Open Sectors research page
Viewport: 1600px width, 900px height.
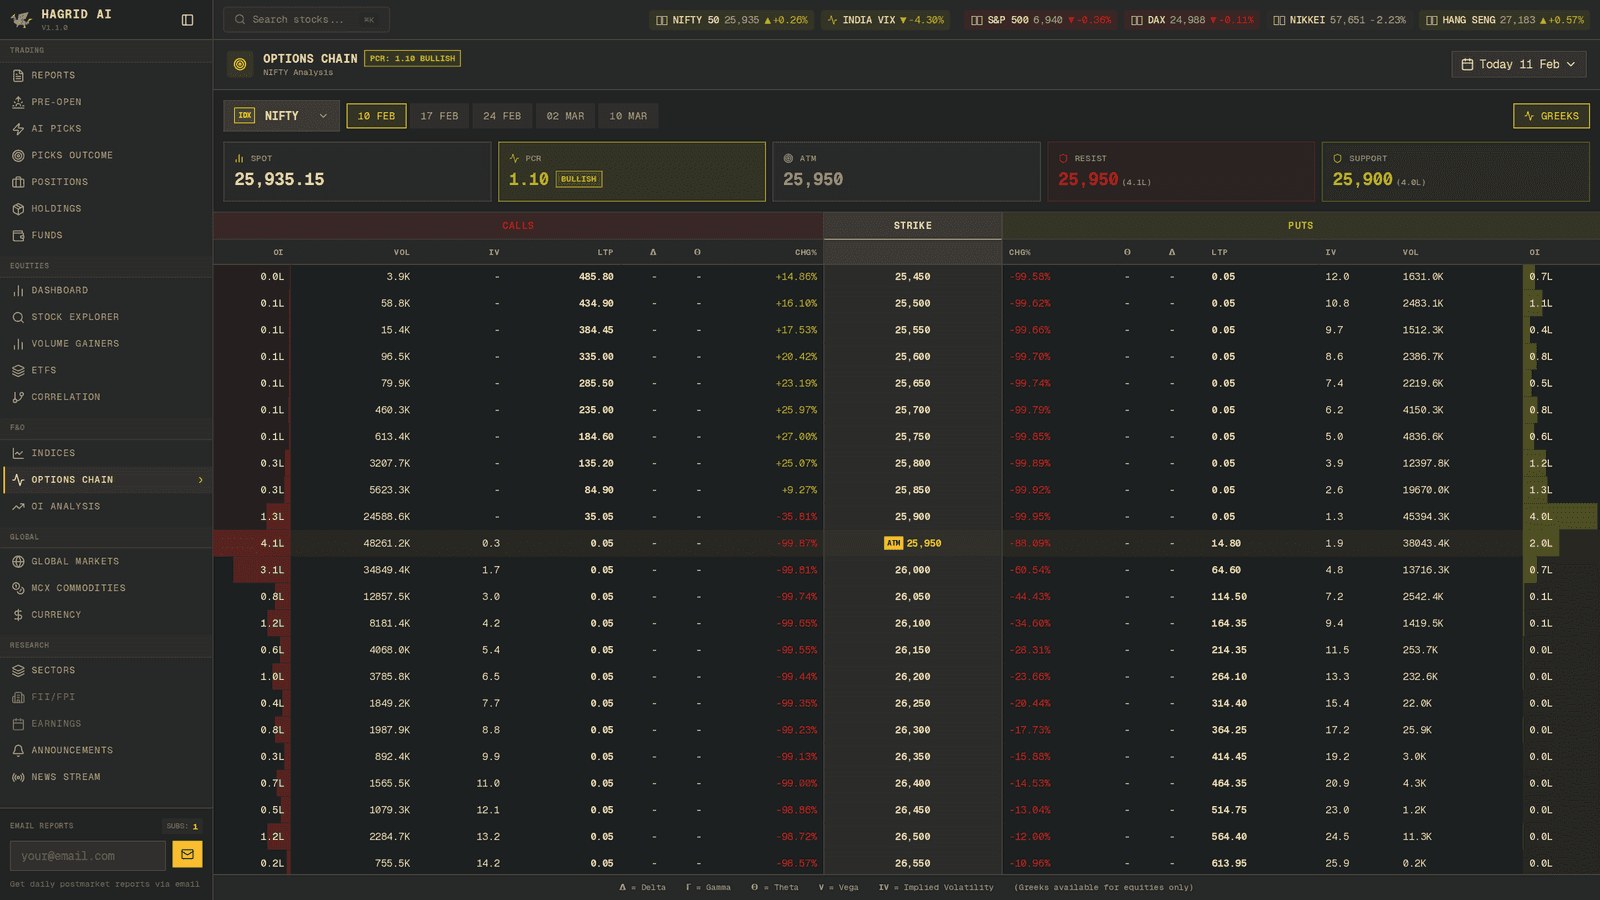pyautogui.click(x=106, y=670)
